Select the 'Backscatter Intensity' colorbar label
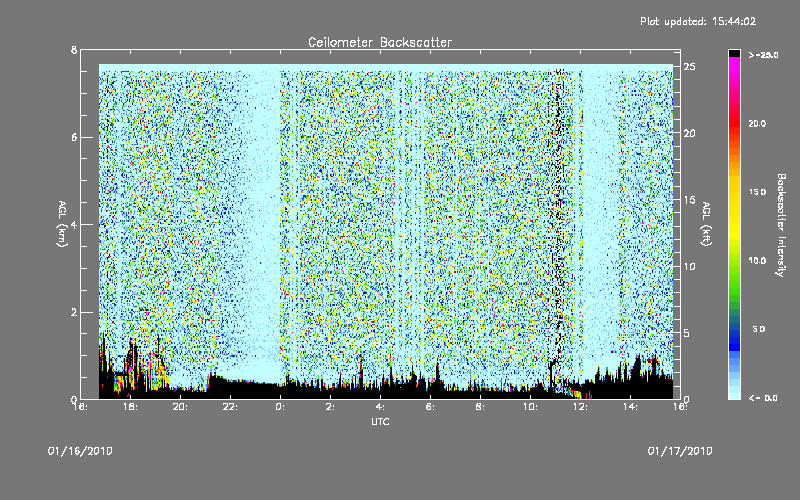 click(781, 225)
